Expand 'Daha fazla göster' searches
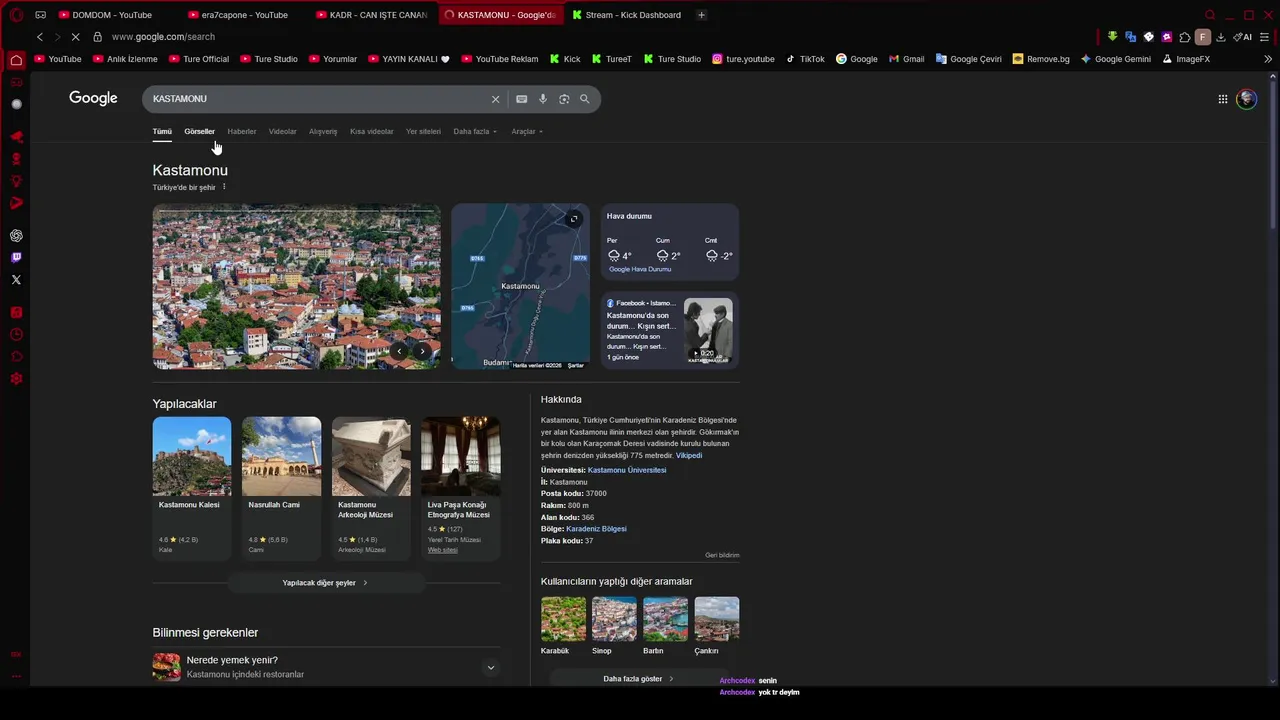 pos(640,679)
